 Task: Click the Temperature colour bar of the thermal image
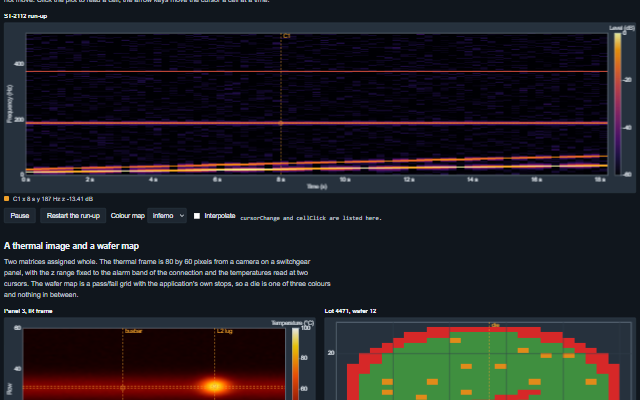(295, 364)
